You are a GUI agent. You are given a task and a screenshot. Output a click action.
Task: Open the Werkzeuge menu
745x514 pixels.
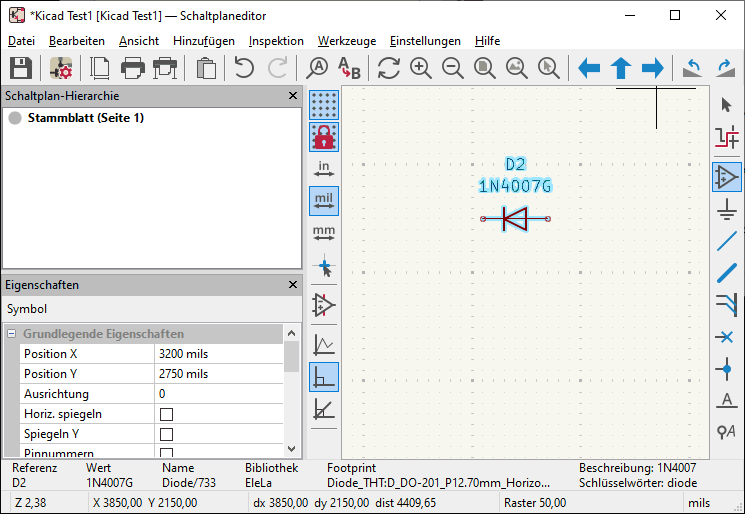tap(346, 41)
